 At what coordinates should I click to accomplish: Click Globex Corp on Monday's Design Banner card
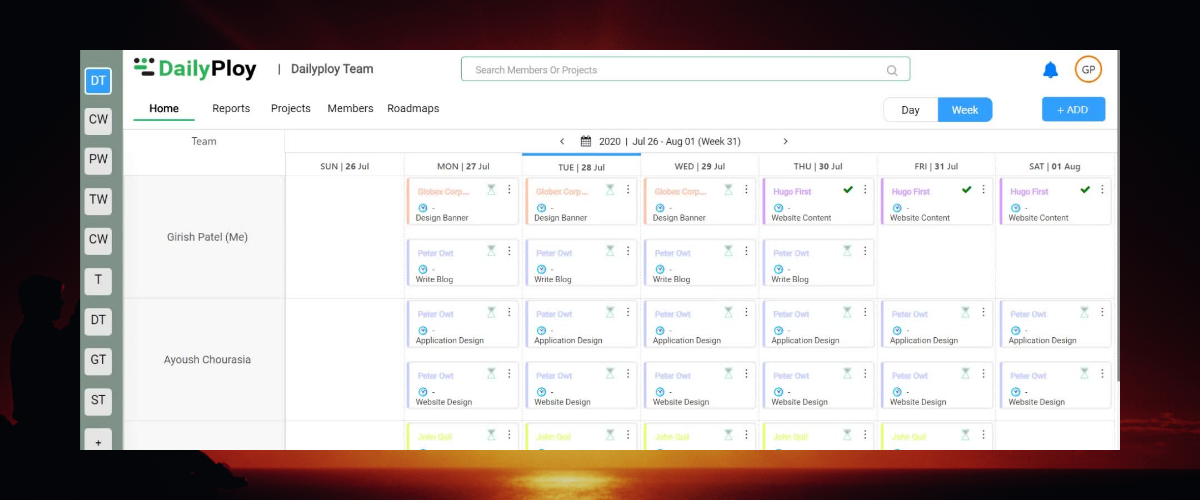(x=443, y=191)
